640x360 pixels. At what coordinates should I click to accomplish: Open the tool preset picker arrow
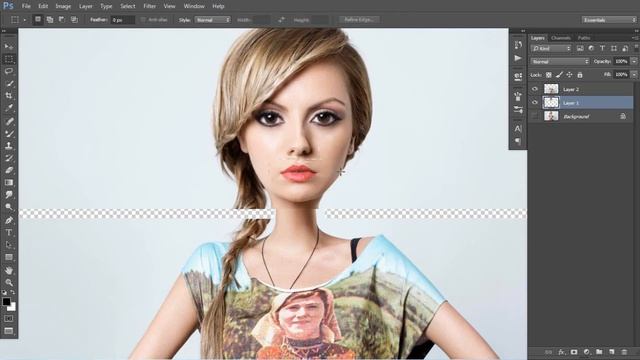pyautogui.click(x=24, y=20)
